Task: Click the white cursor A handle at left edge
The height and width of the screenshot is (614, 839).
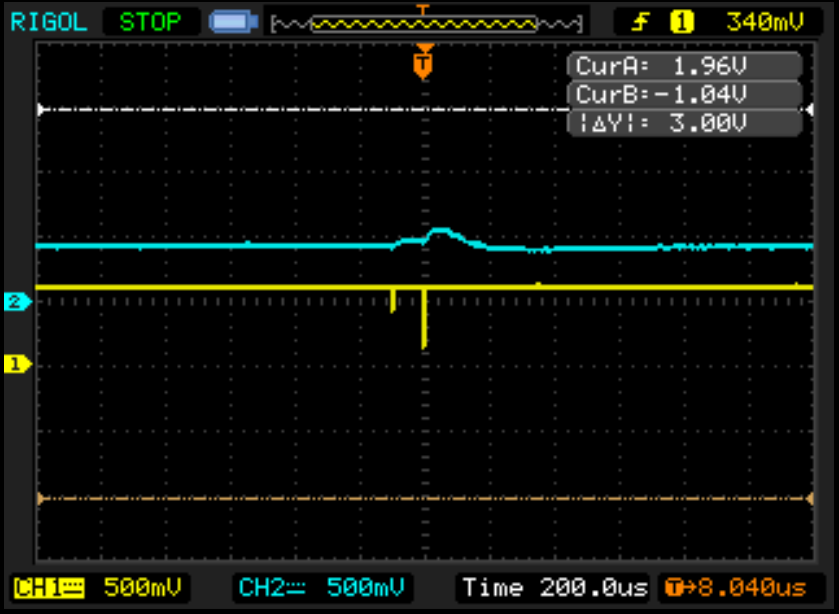Action: [x=41, y=110]
